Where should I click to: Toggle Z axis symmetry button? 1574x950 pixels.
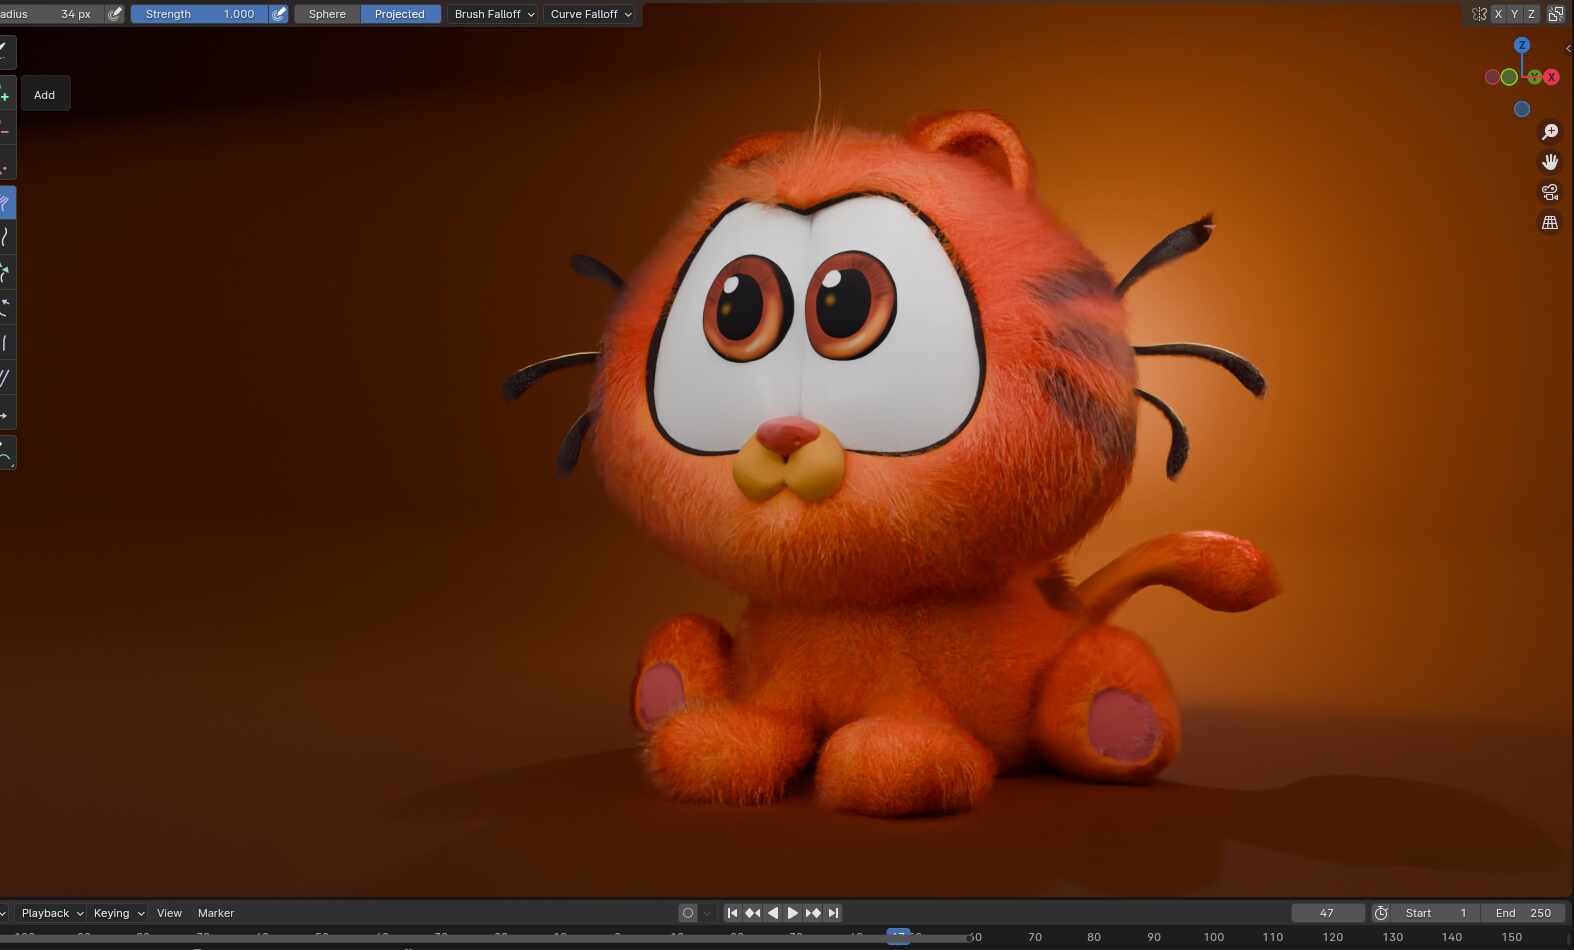1531,14
